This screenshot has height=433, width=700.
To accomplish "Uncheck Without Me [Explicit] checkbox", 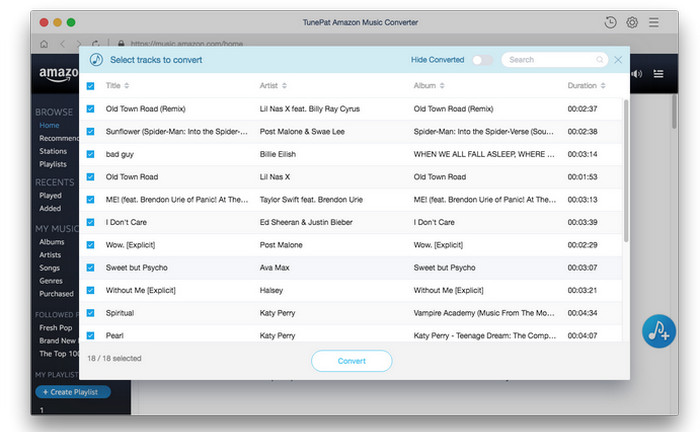I will click(x=91, y=290).
